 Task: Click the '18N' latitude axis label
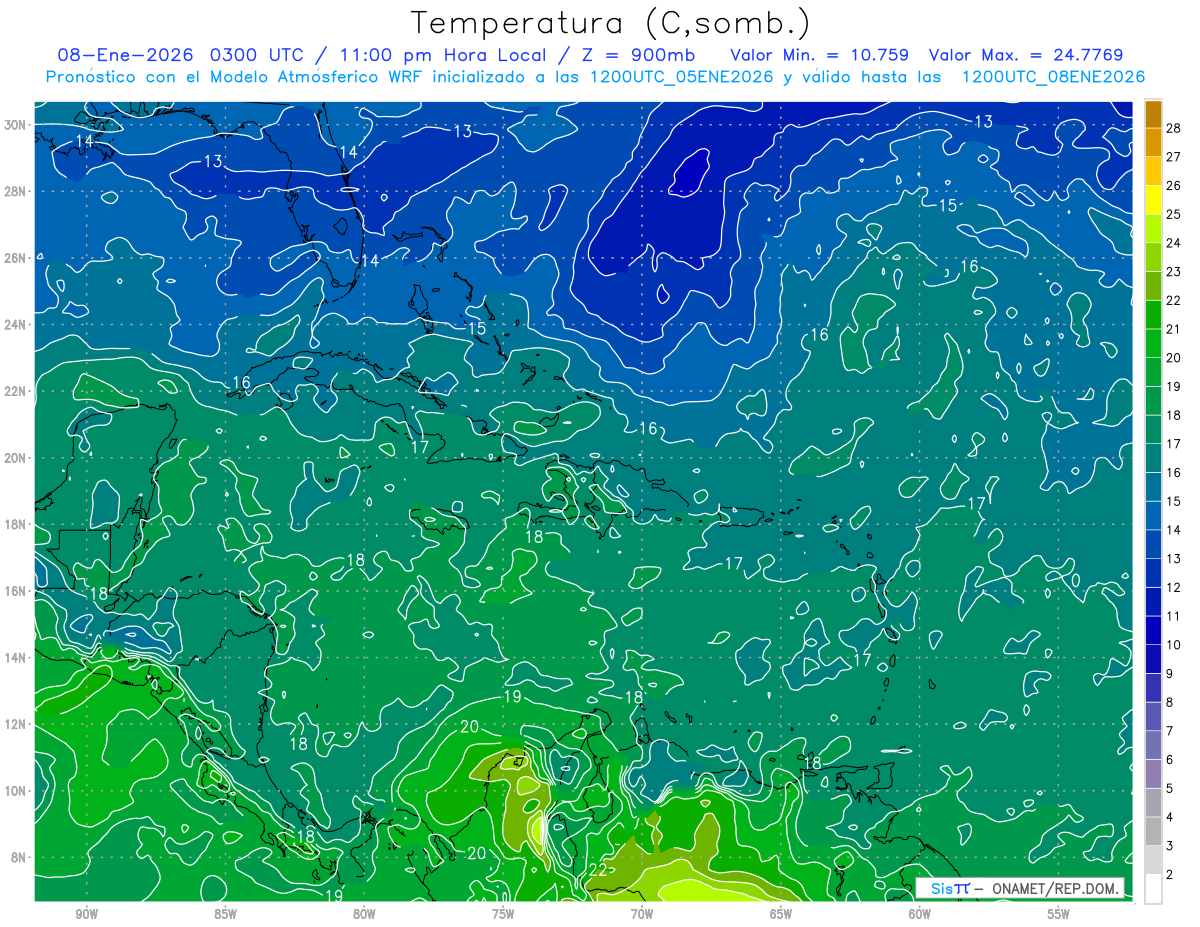coord(13,525)
